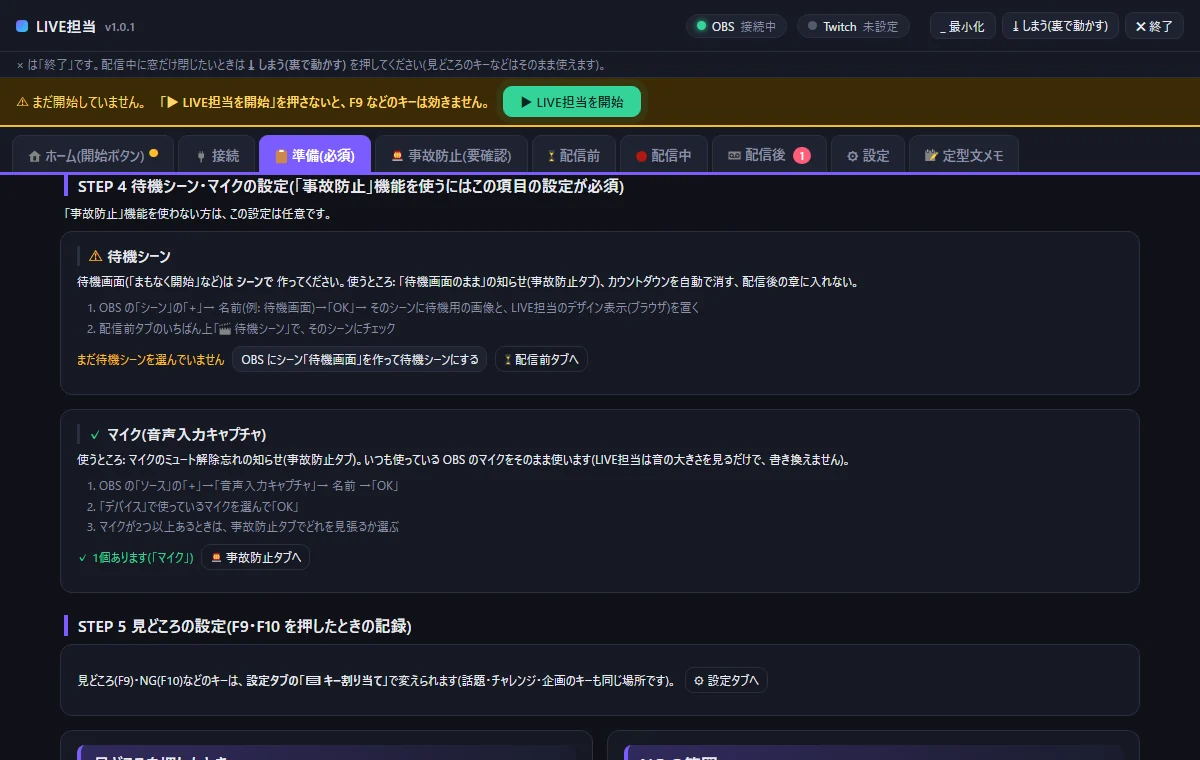This screenshot has width=1200, height=760.
Task: Open the 定型文メモ tab
Action: pos(964,155)
